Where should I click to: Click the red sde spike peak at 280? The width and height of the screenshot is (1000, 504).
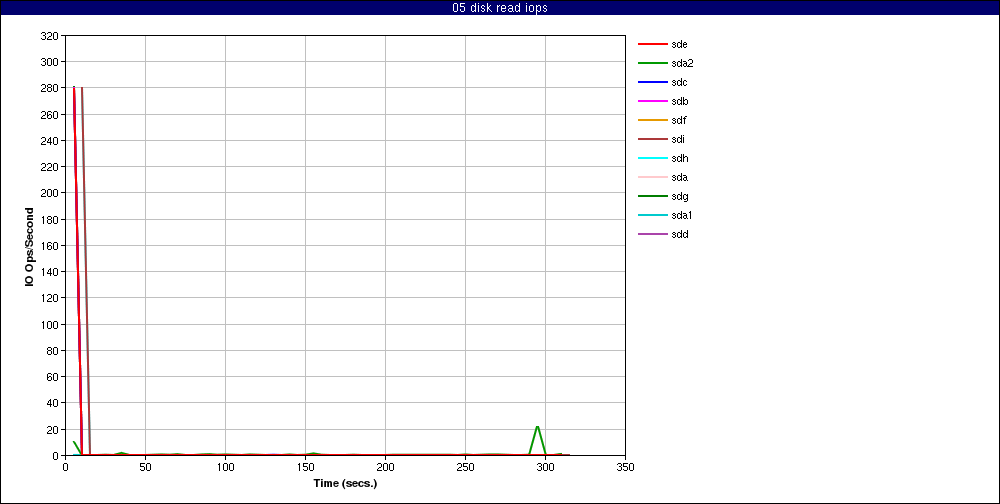pos(74,87)
